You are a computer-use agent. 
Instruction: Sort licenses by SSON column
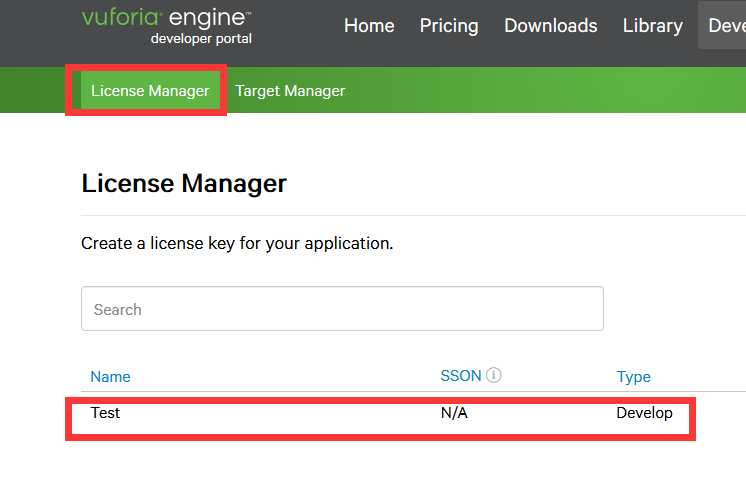[x=461, y=376]
